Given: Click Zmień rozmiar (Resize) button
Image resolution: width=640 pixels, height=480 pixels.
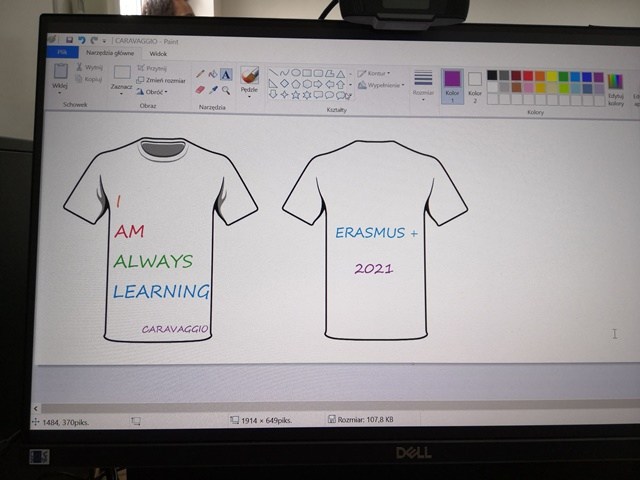Looking at the screenshot, I should tap(161, 80).
